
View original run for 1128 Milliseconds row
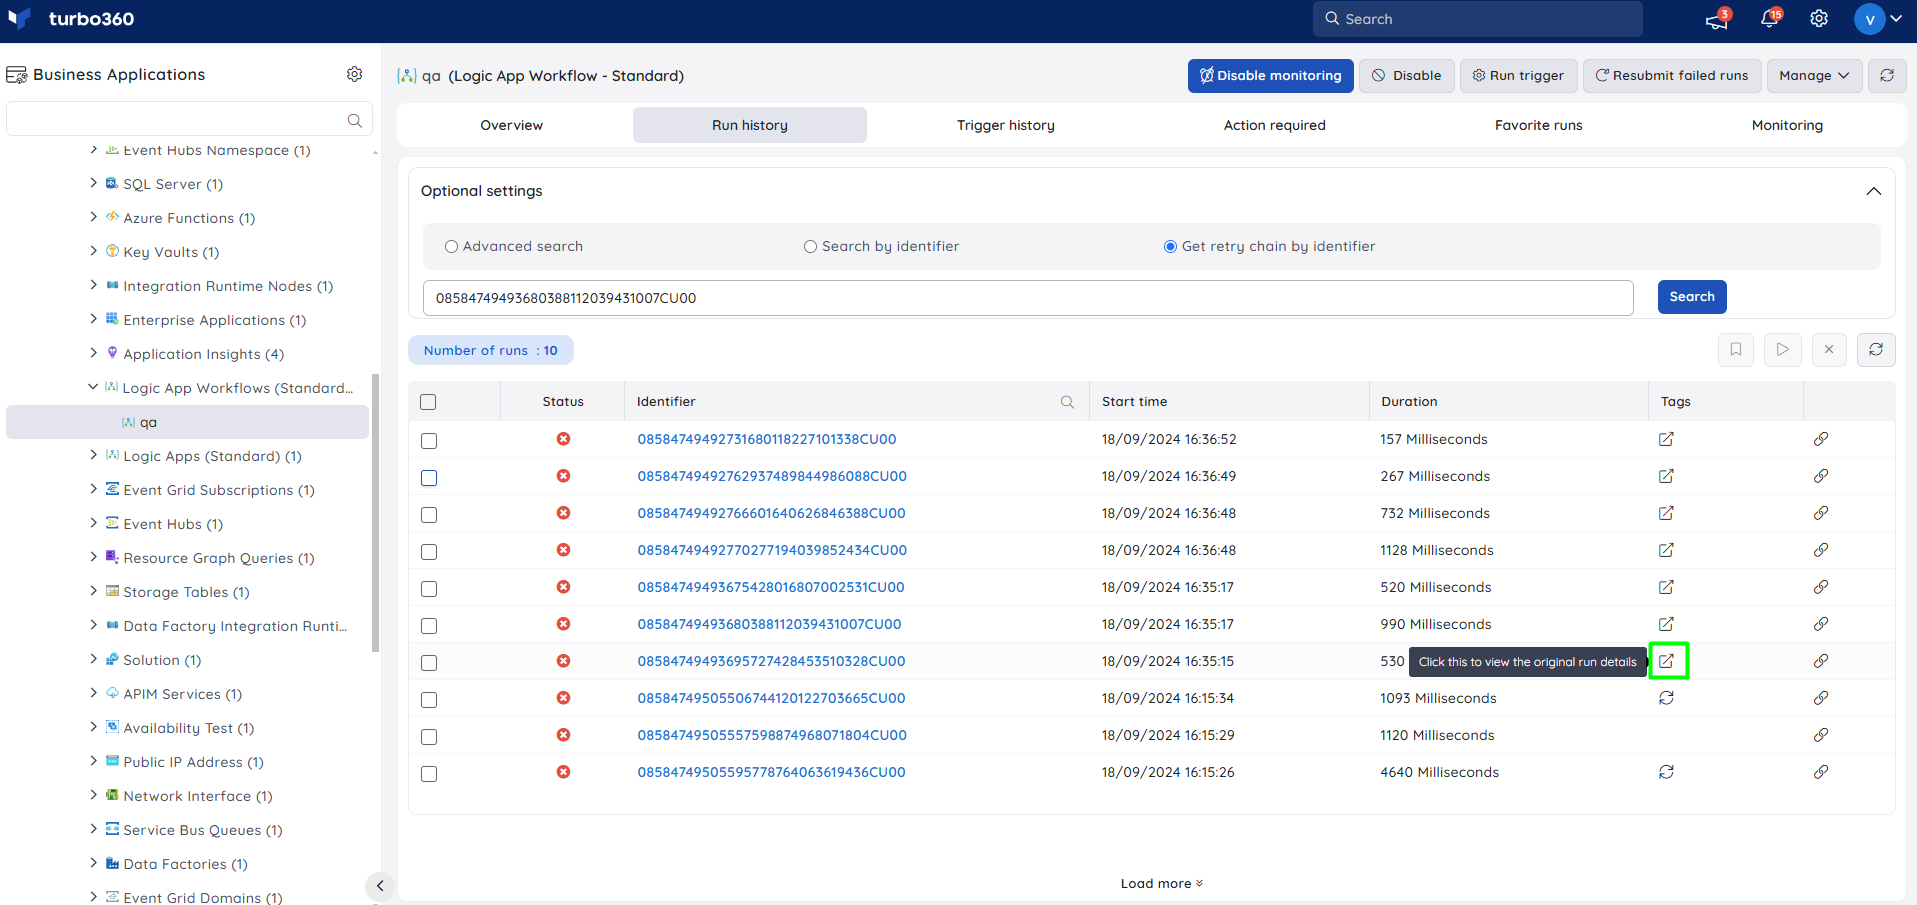point(1666,550)
